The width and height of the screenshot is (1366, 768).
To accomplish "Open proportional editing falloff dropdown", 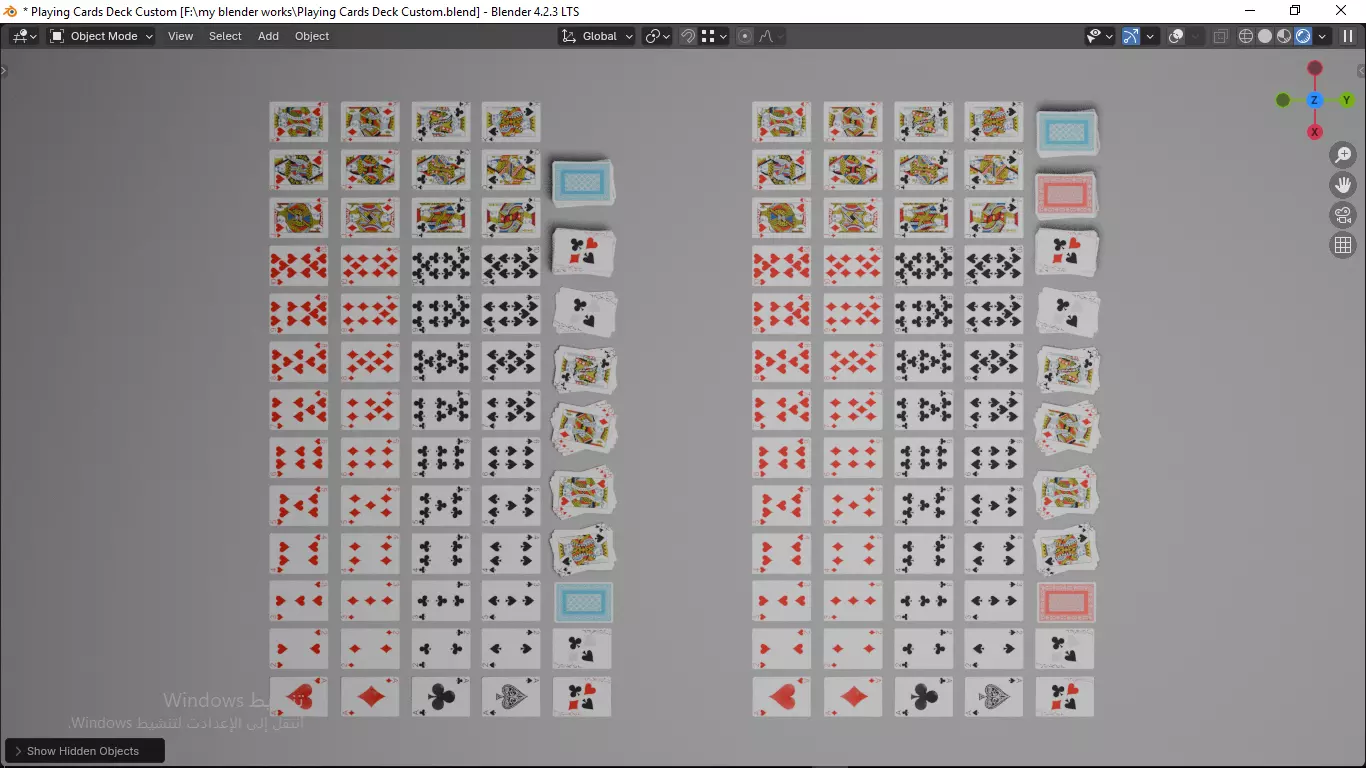I will (770, 36).
